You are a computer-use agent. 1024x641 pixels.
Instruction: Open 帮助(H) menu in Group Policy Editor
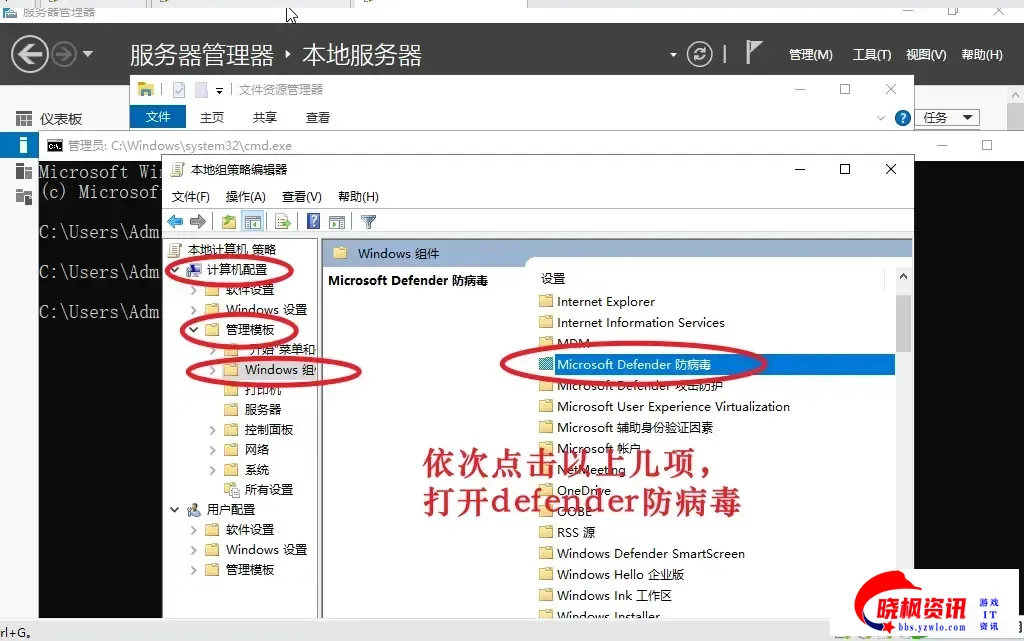358,196
